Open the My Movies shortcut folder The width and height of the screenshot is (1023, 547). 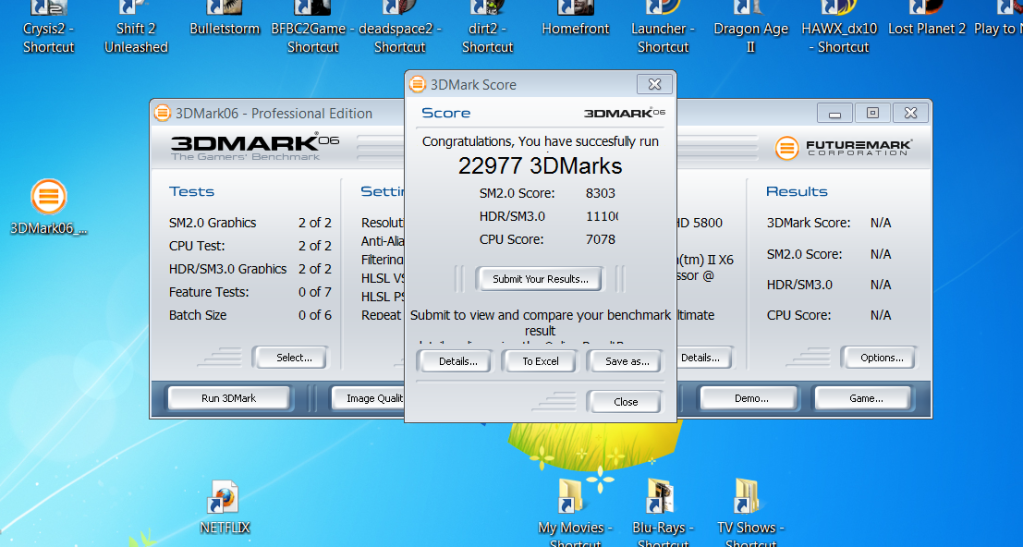pos(575,513)
